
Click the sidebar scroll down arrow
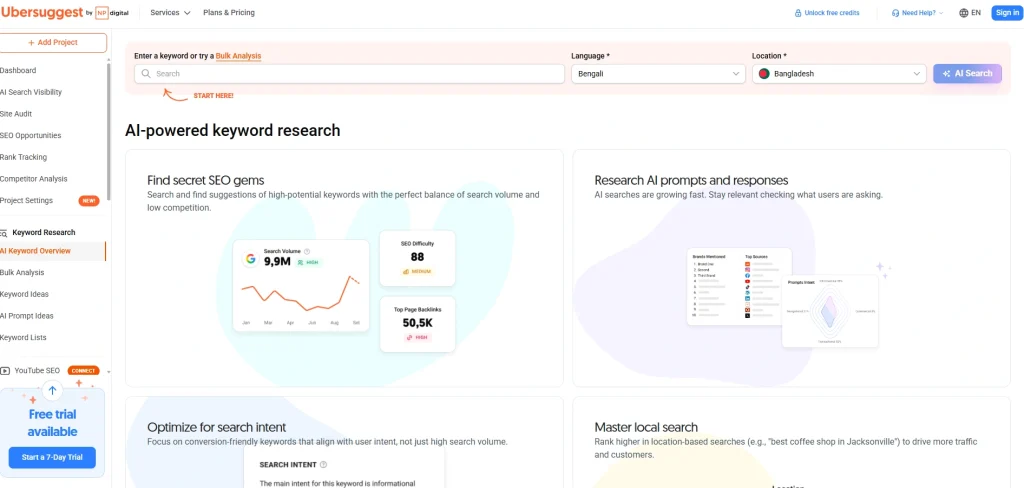[x=108, y=372]
